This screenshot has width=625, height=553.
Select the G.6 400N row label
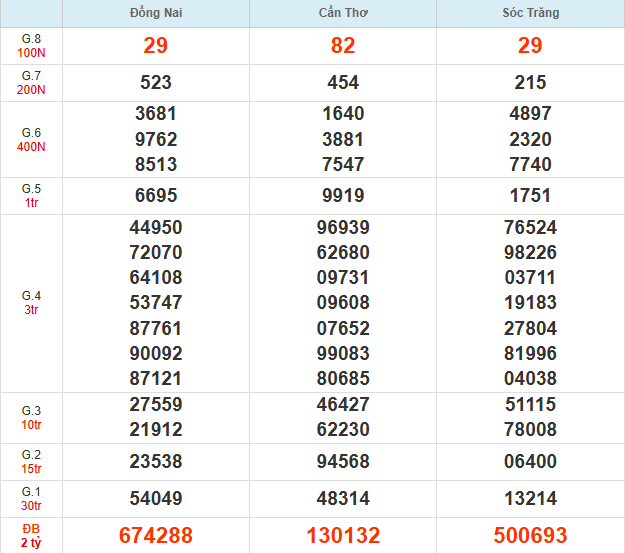[31, 140]
